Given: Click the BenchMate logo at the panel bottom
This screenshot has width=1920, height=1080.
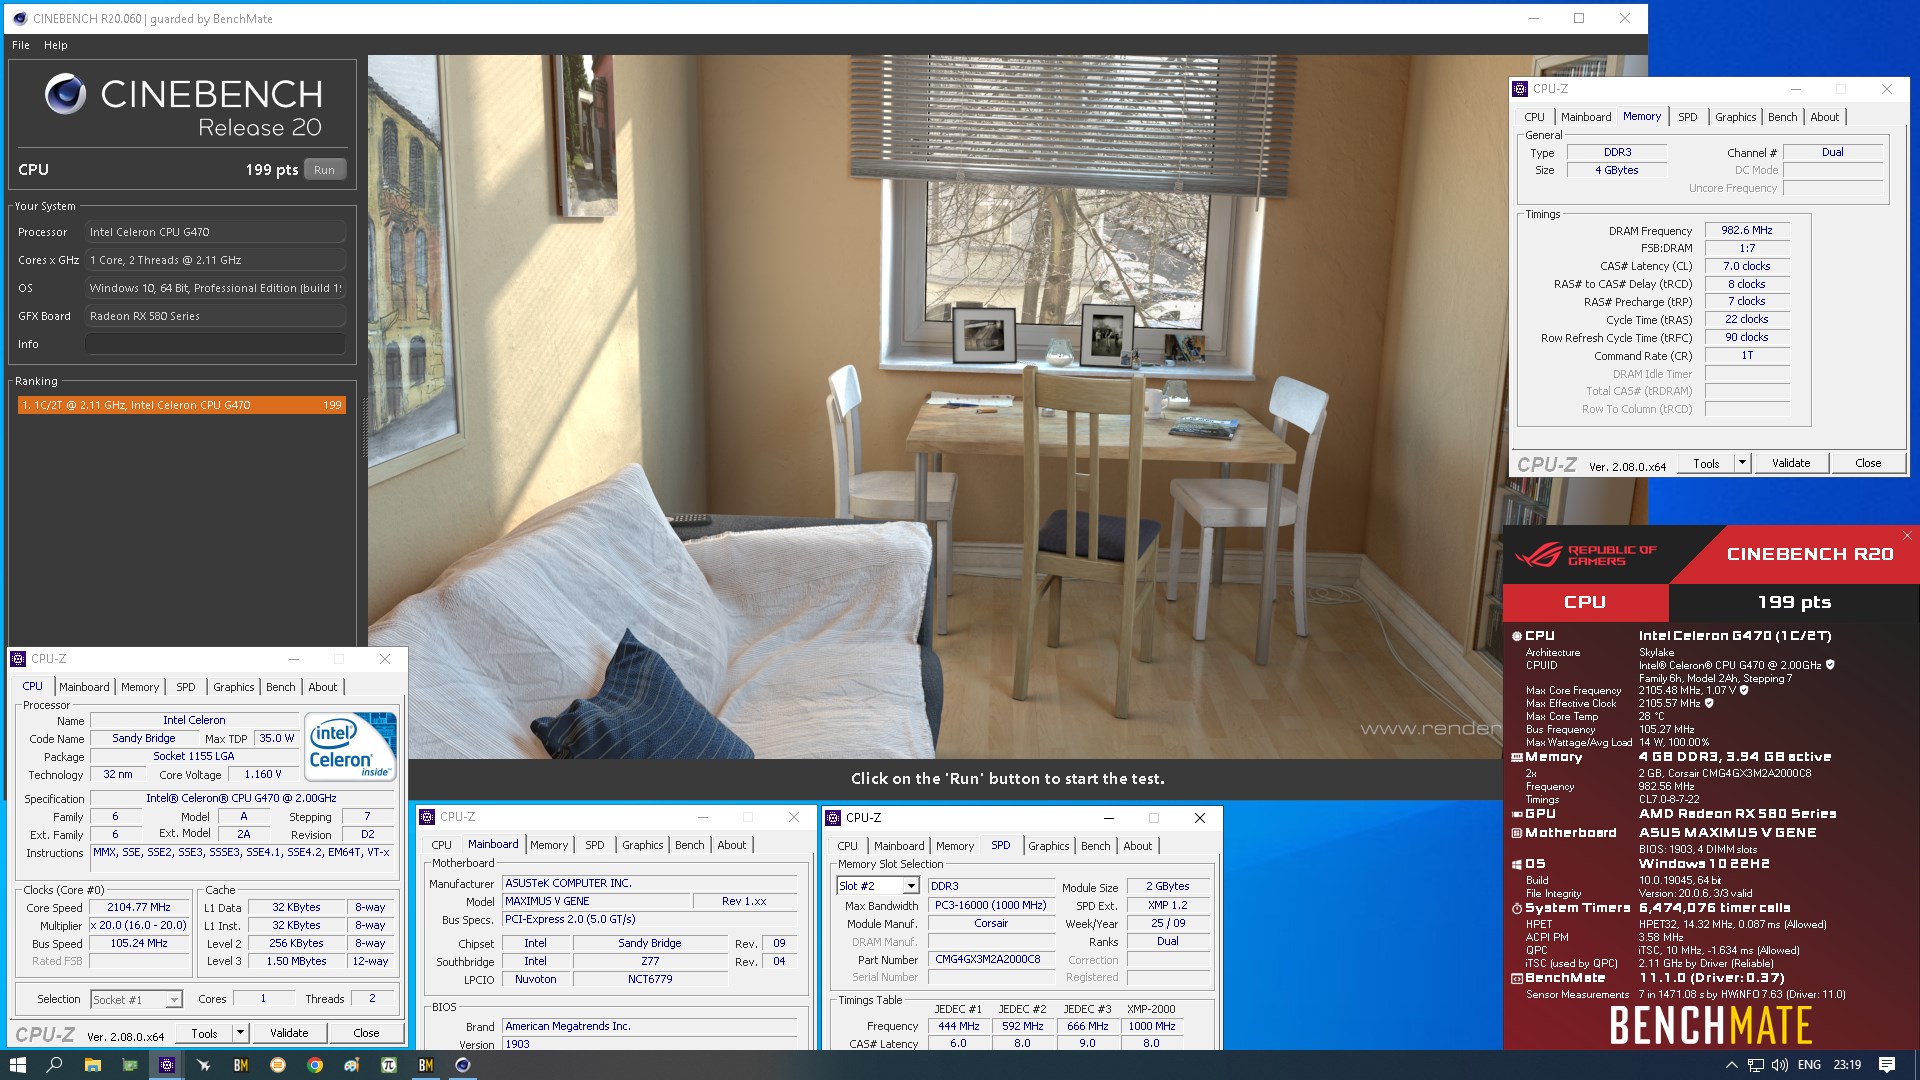Looking at the screenshot, I should click(x=1710, y=1025).
